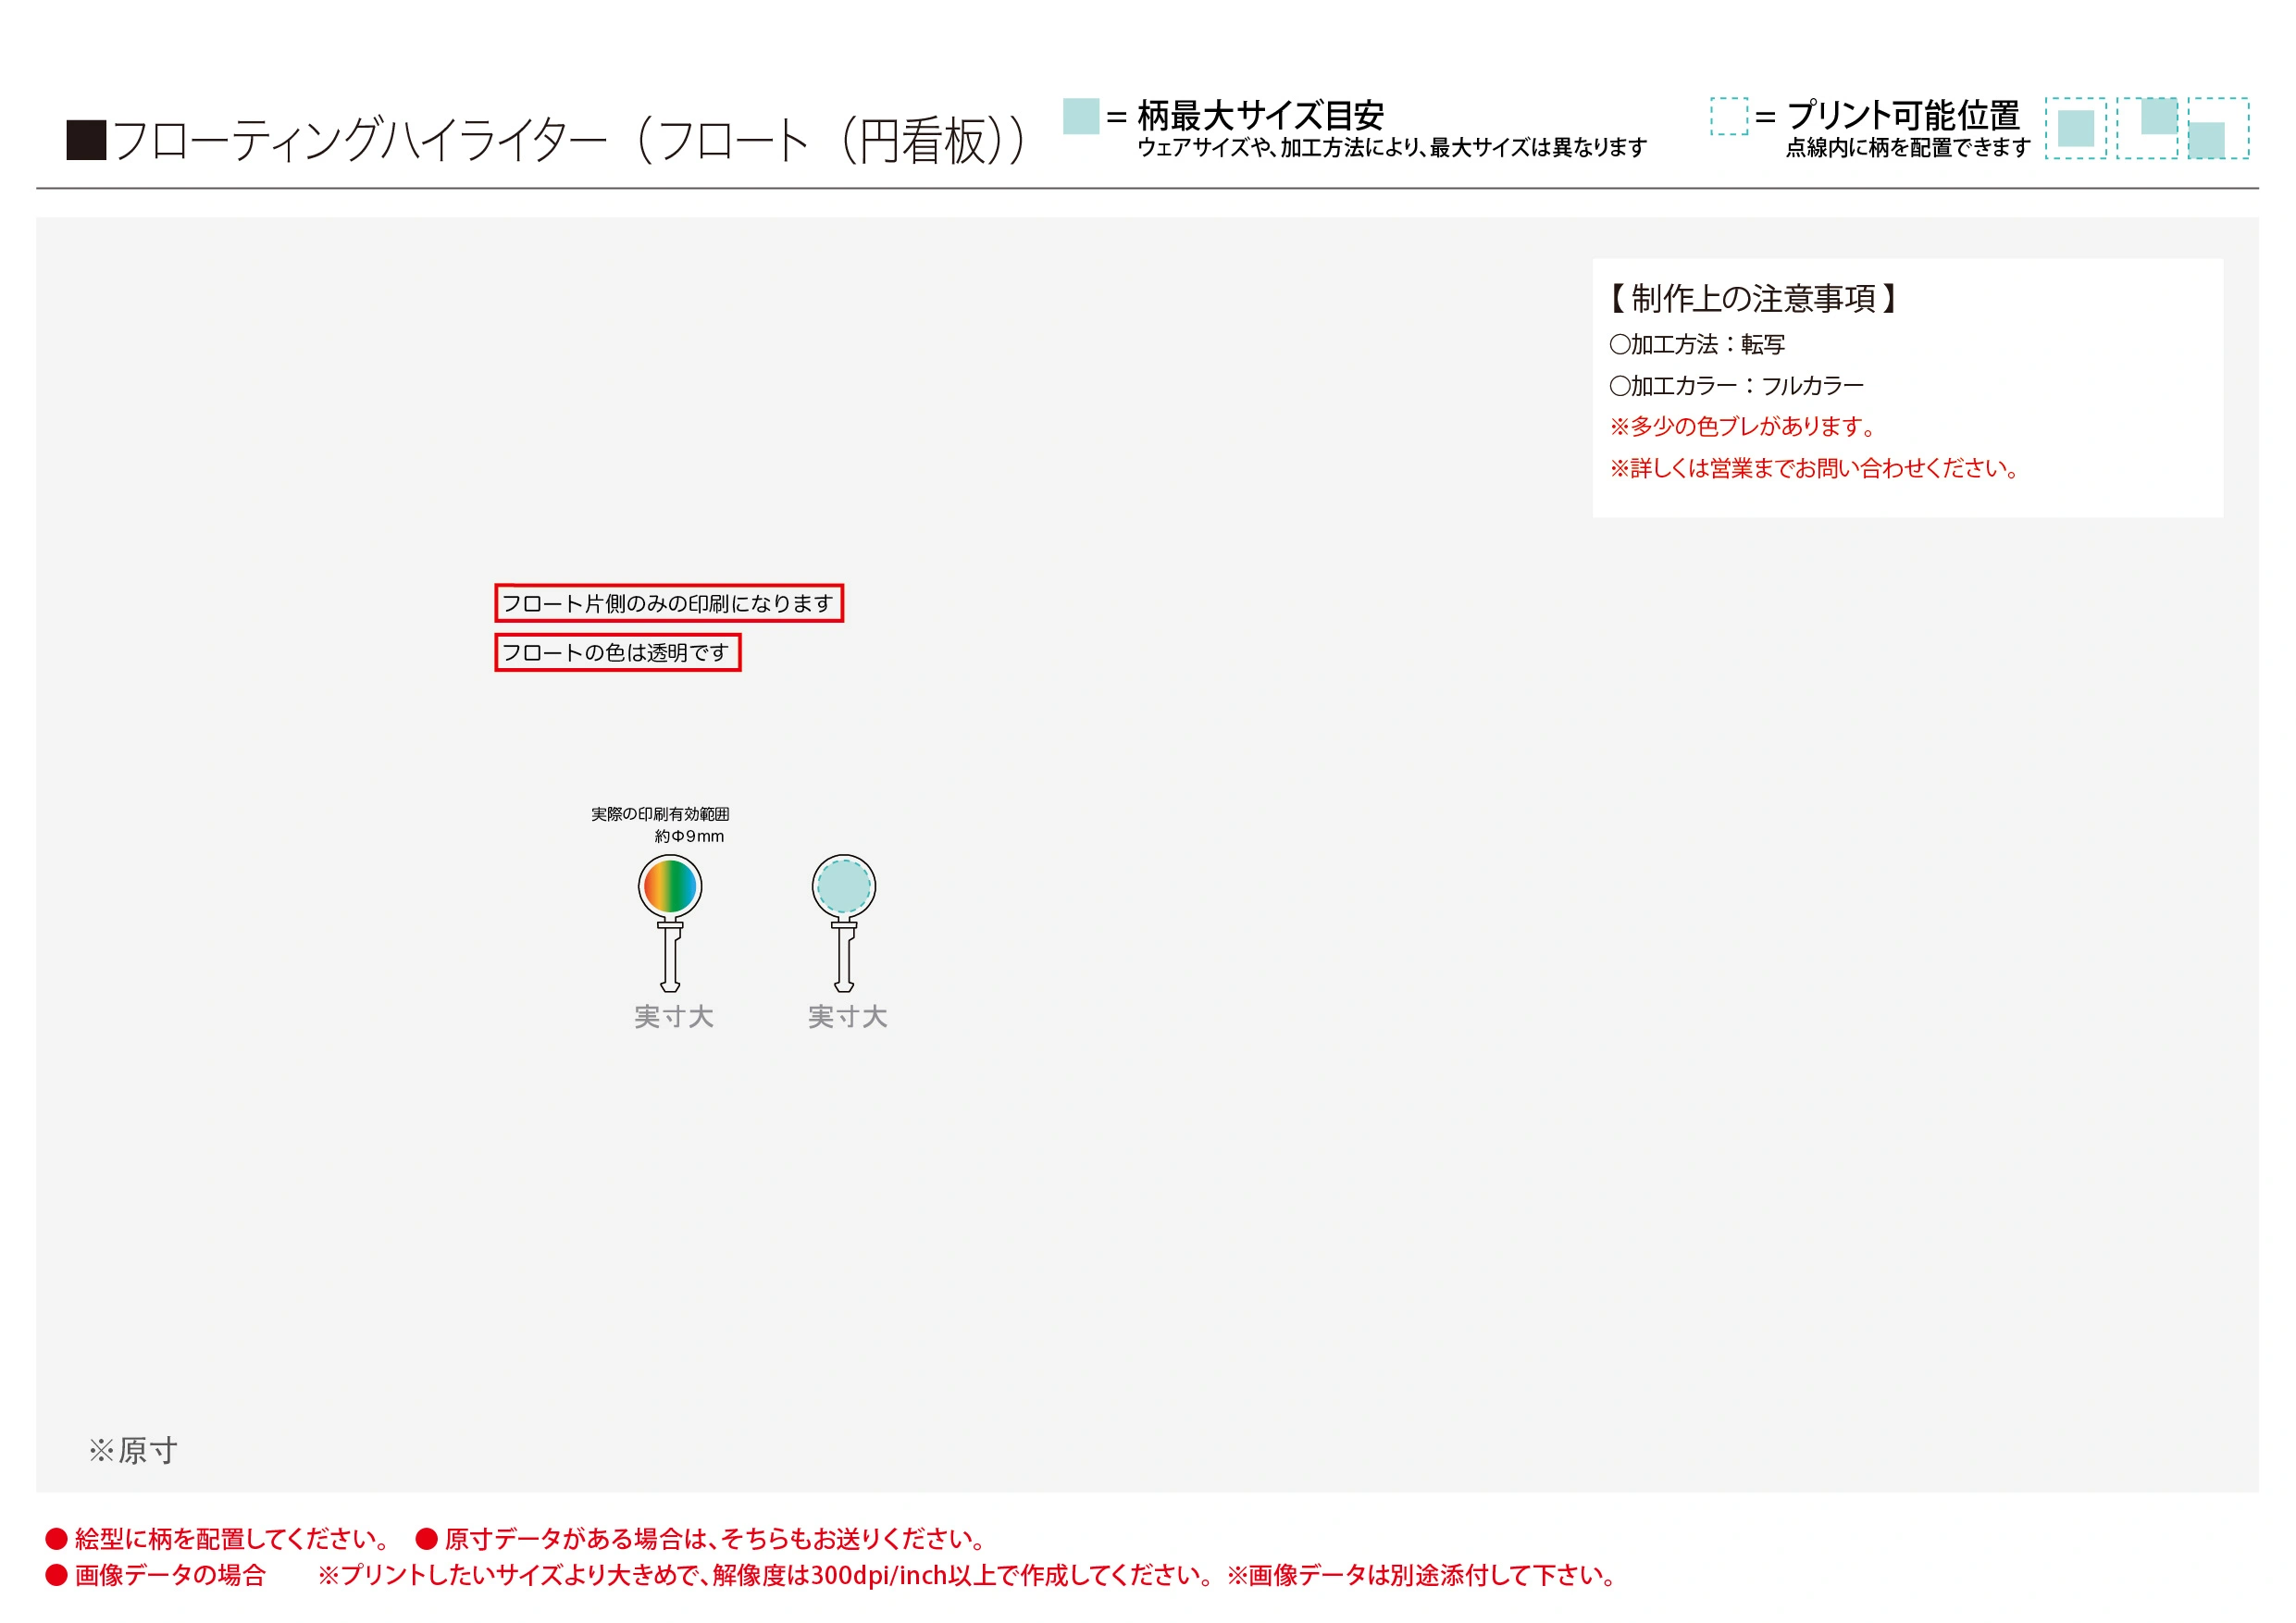Screen dimensions: 2296x1623
Task: Click the note ウェアサイズや、加工方法により、最大サイズは異なります
Action: (1391, 148)
